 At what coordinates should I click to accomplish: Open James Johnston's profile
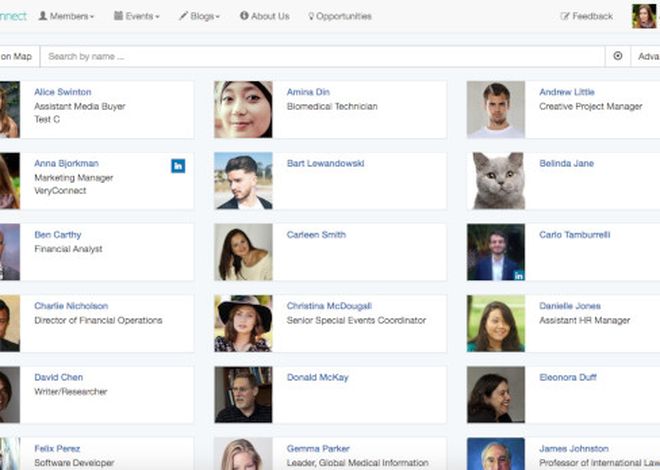coord(574,449)
